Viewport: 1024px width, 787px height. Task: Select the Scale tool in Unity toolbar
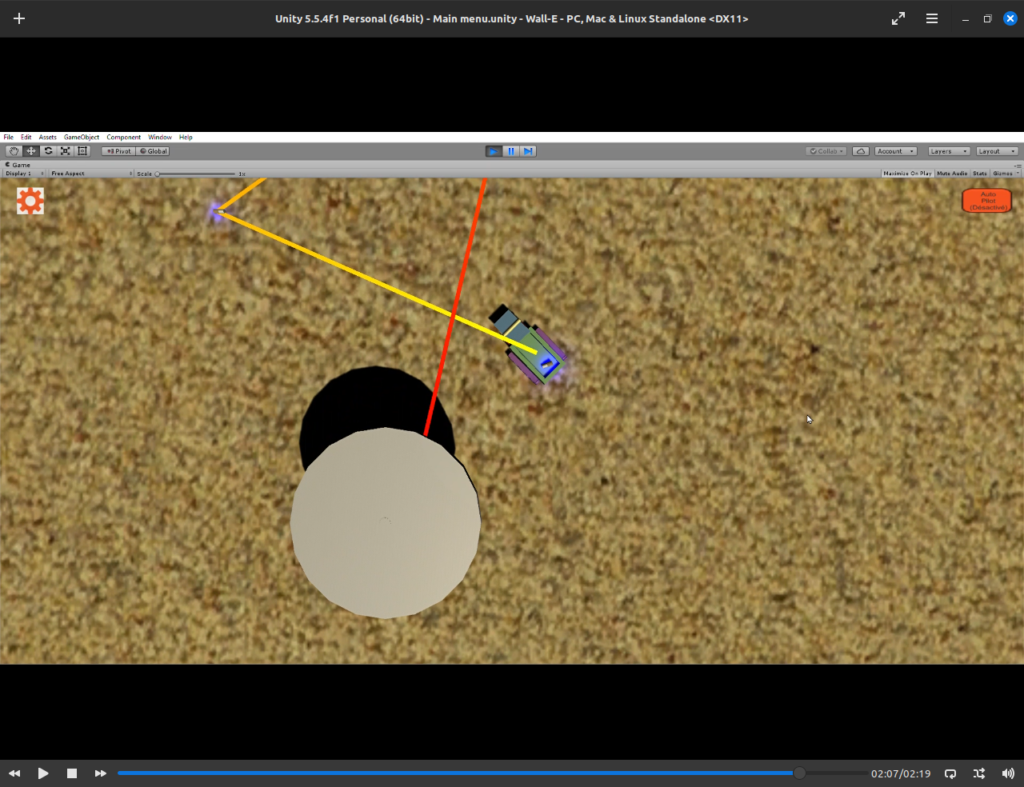pos(65,151)
